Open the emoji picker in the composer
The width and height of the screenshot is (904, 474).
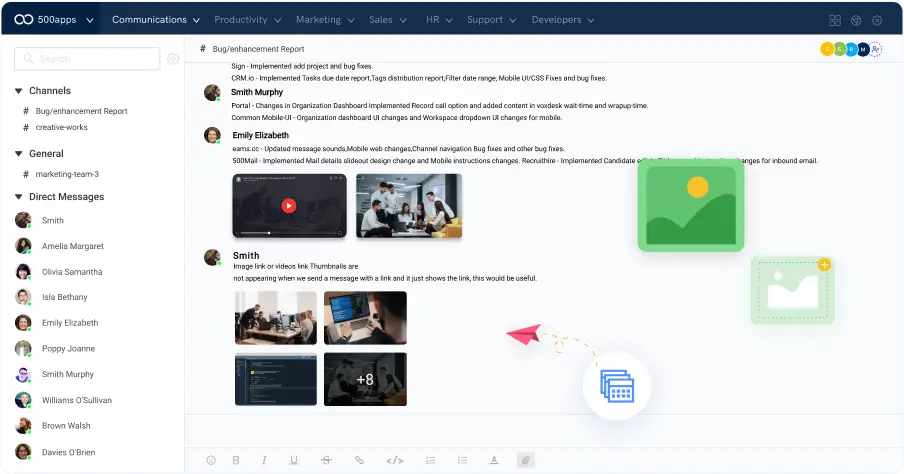(211, 460)
